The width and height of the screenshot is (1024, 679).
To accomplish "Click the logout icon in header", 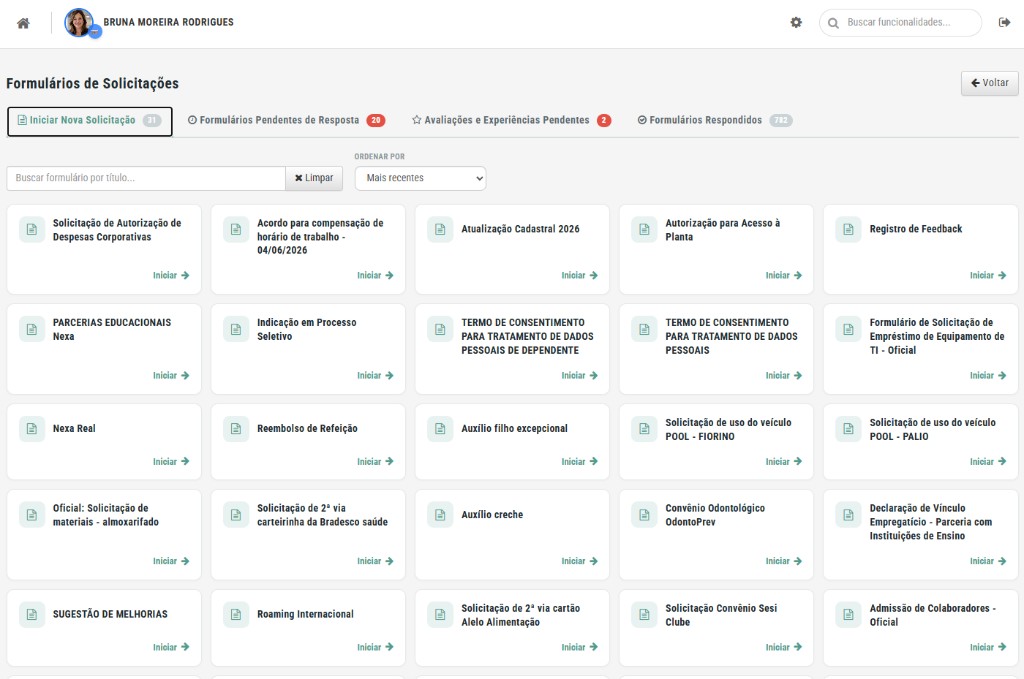I will pos(1004,22).
